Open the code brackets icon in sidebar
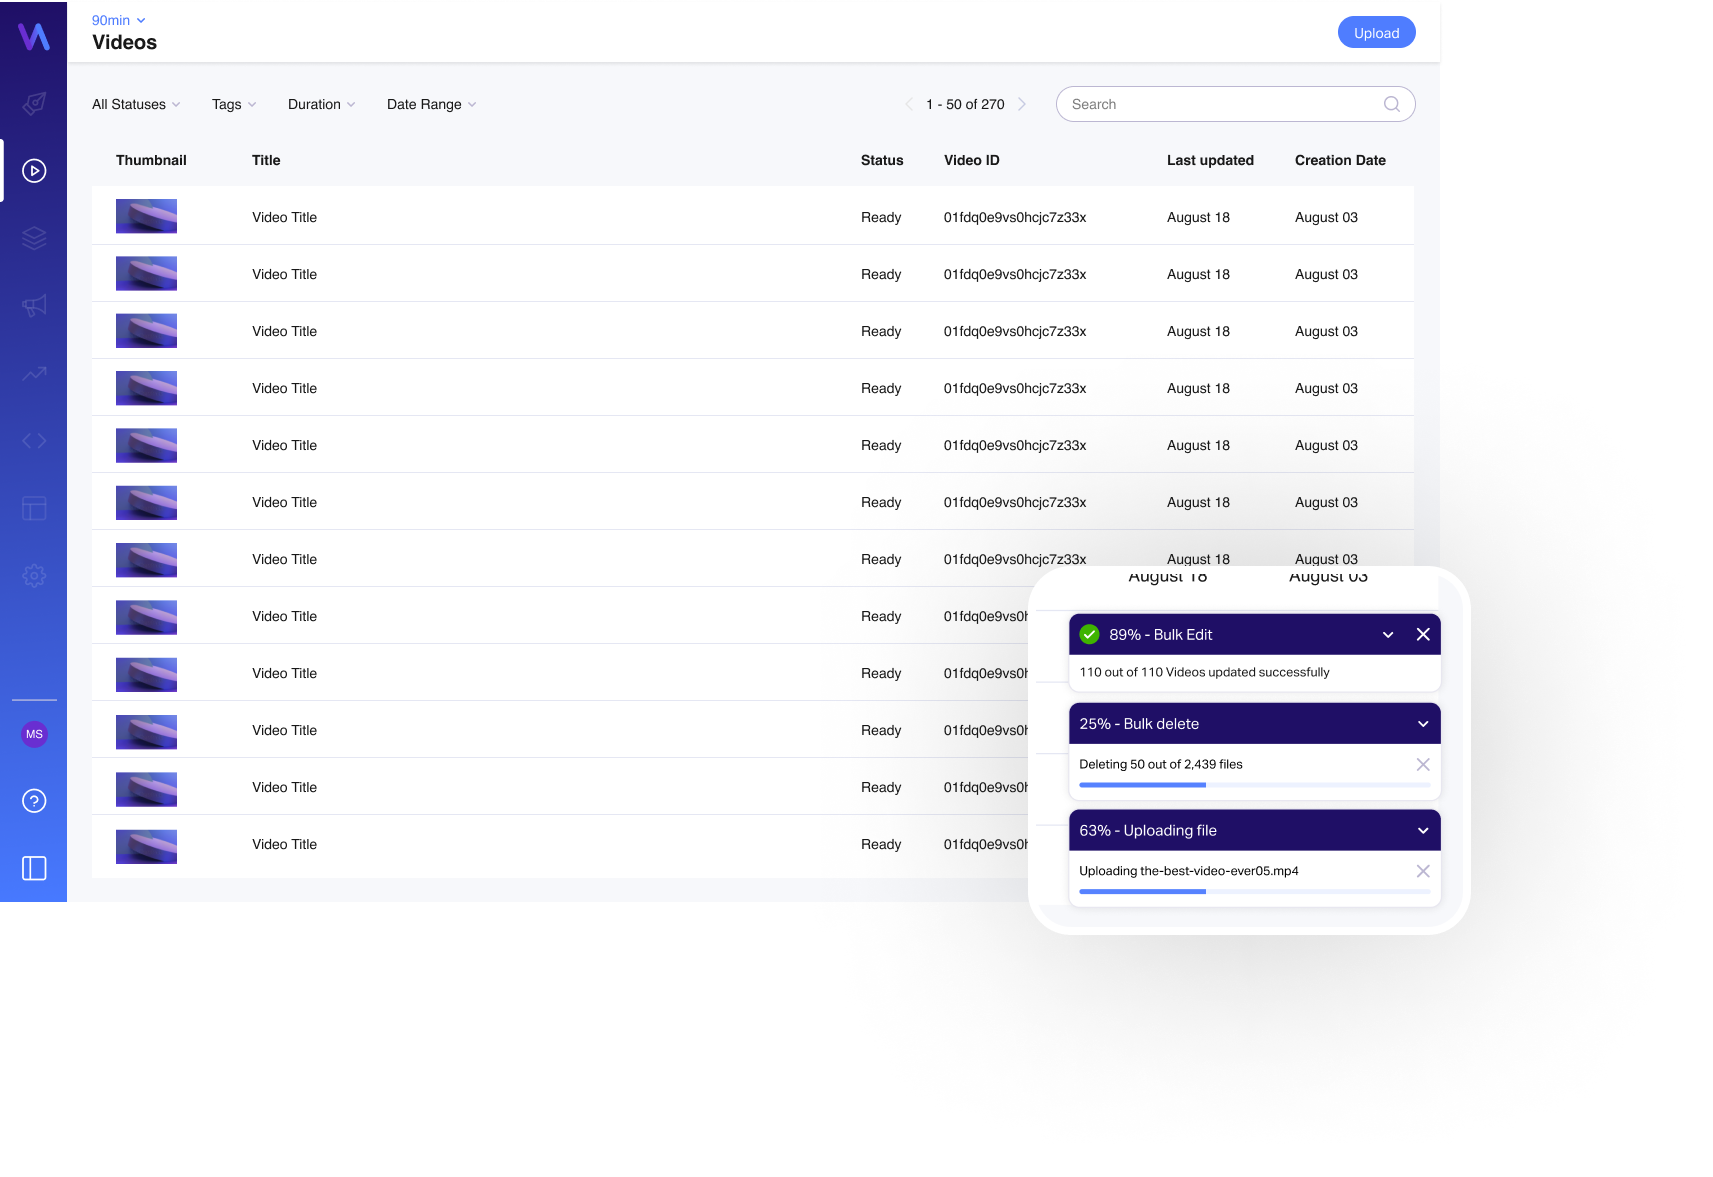The width and height of the screenshot is (1713, 1177). point(34,441)
